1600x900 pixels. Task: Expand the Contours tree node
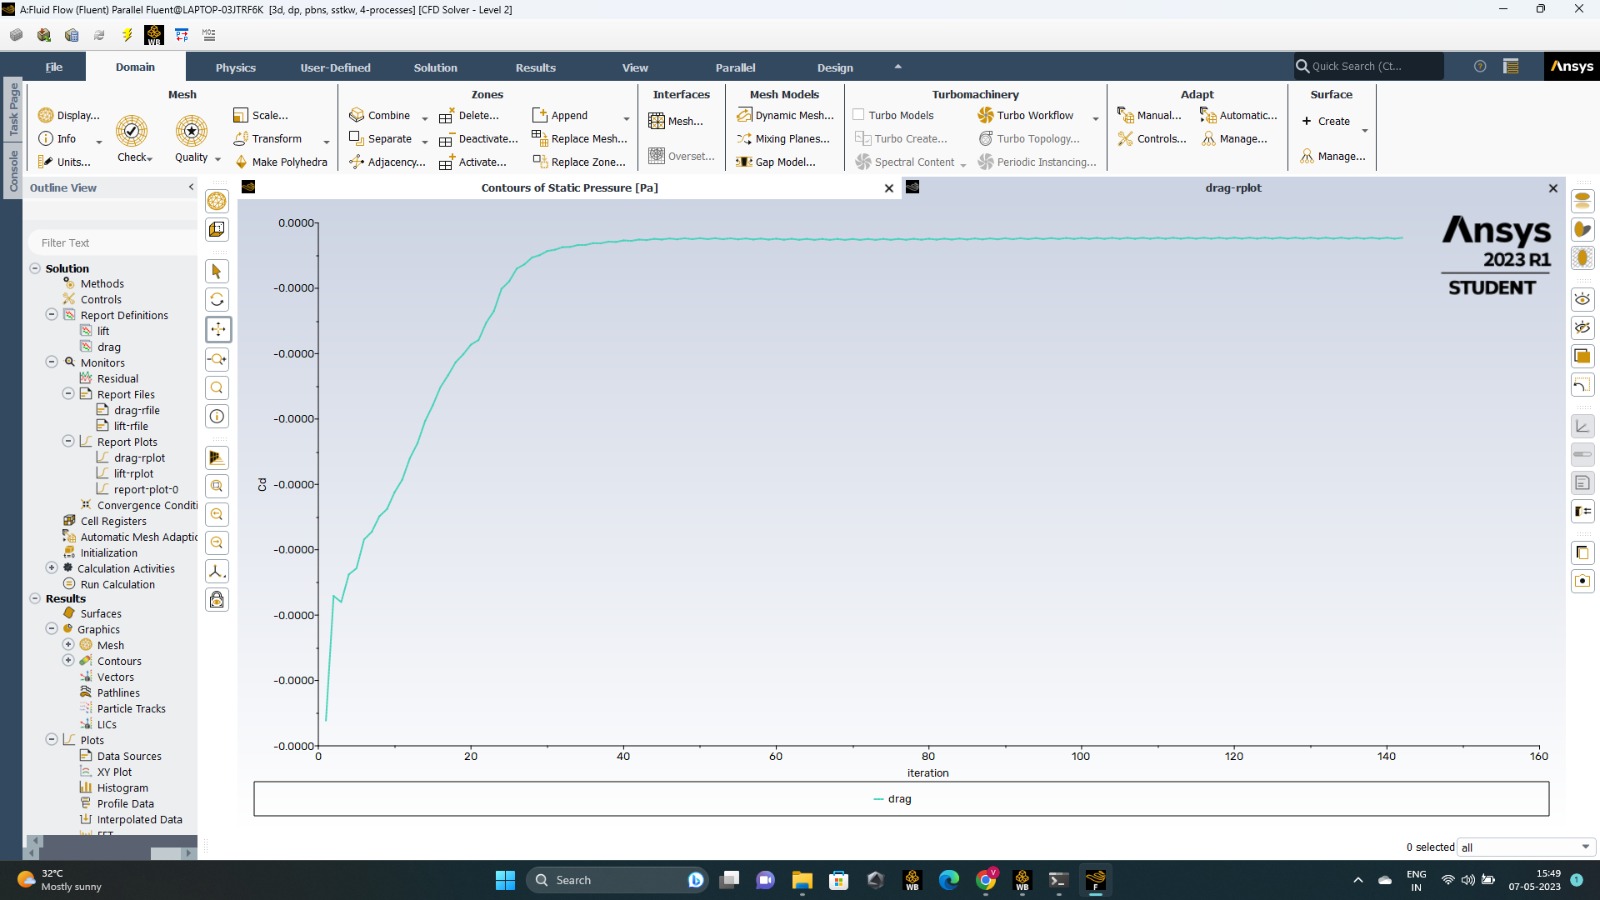click(x=68, y=660)
